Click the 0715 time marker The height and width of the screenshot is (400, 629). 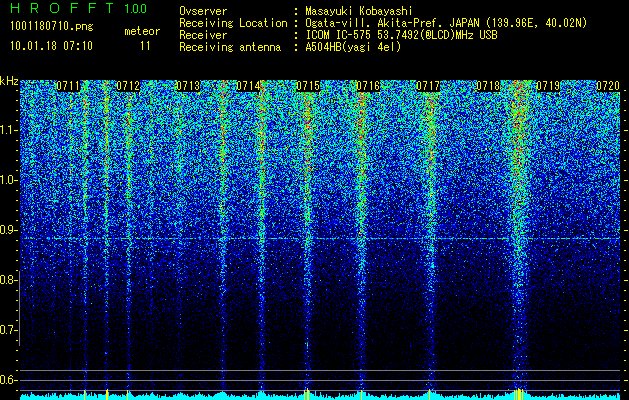pyautogui.click(x=308, y=86)
